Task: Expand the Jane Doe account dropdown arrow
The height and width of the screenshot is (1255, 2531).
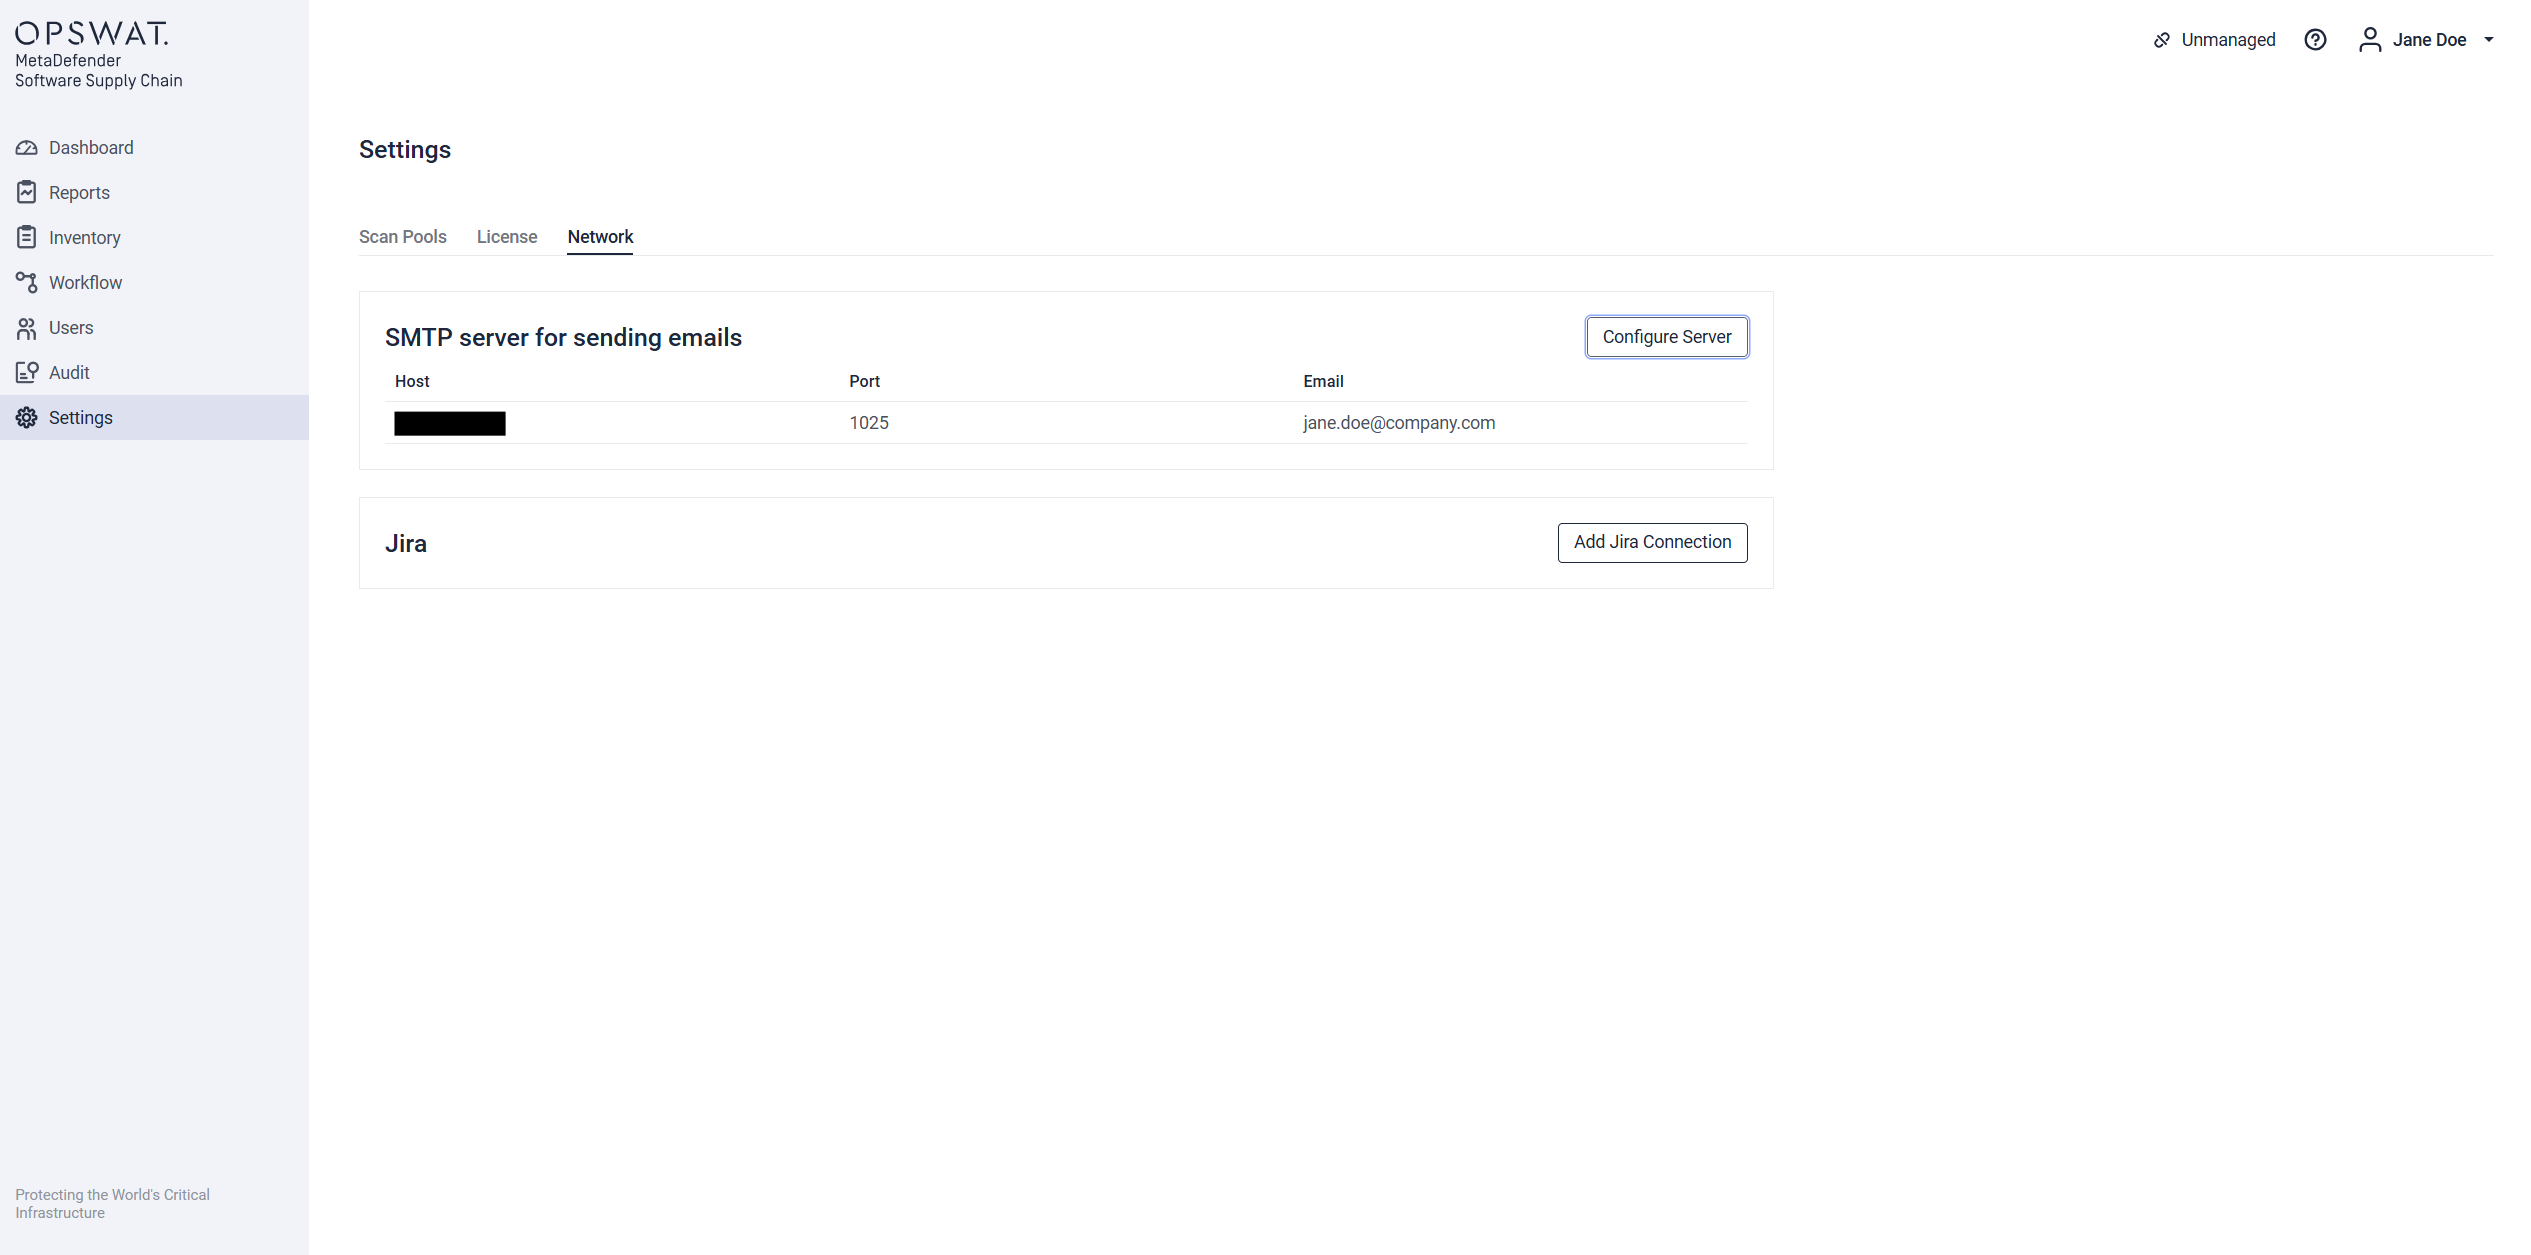Action: (2489, 40)
